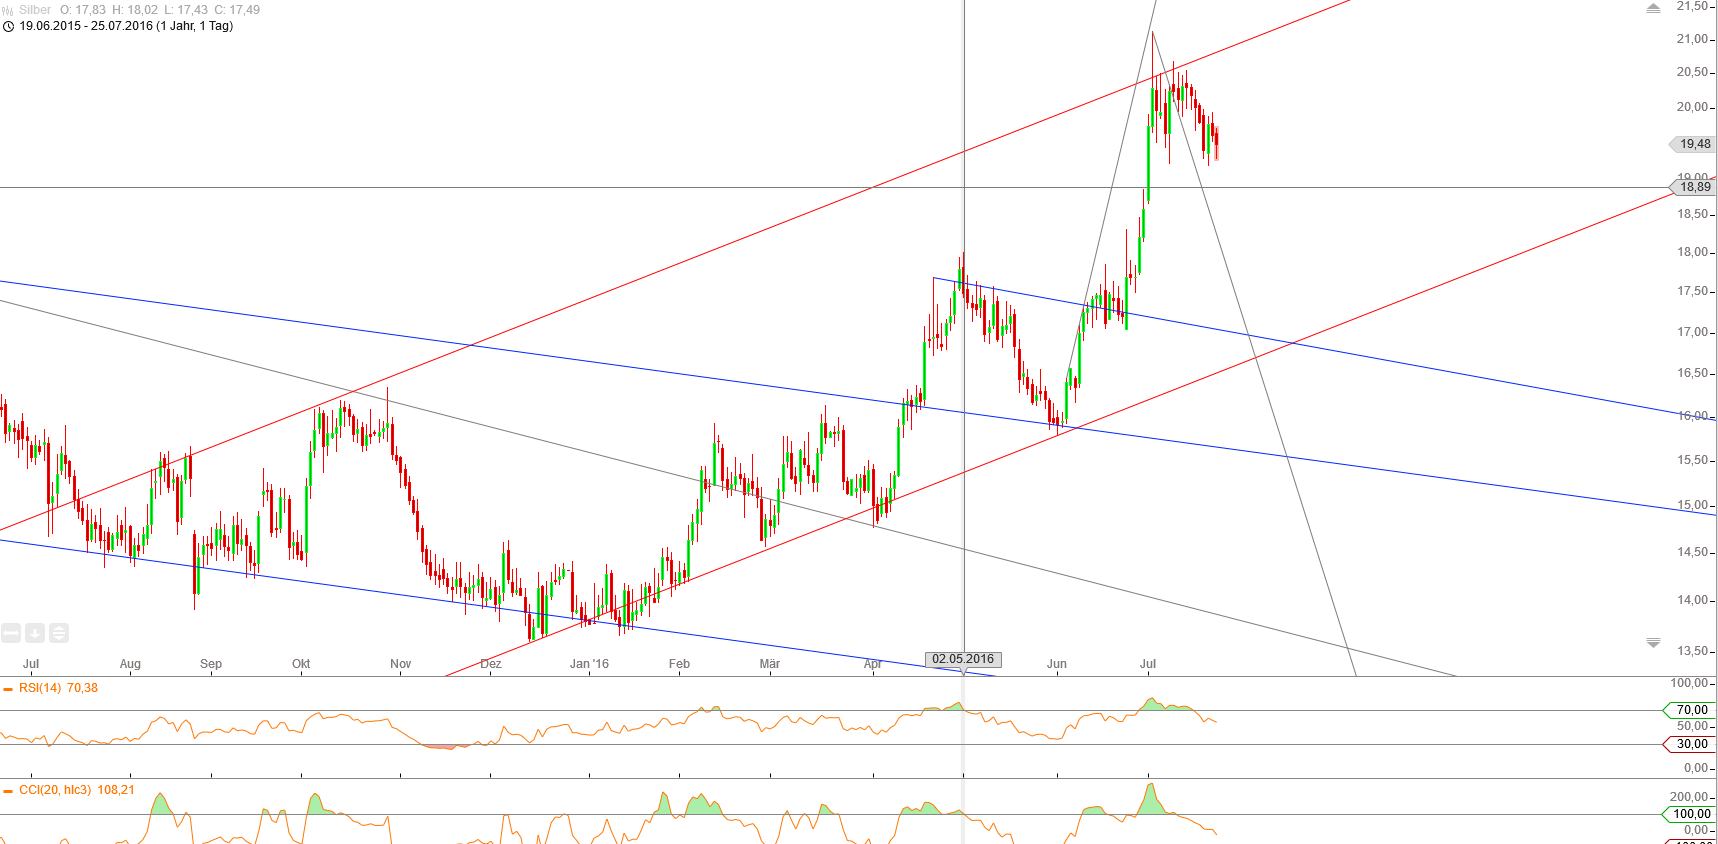Click the RSI(14) 70,38 indicator label
The height and width of the screenshot is (844, 1718).
pyautogui.click(x=58, y=688)
